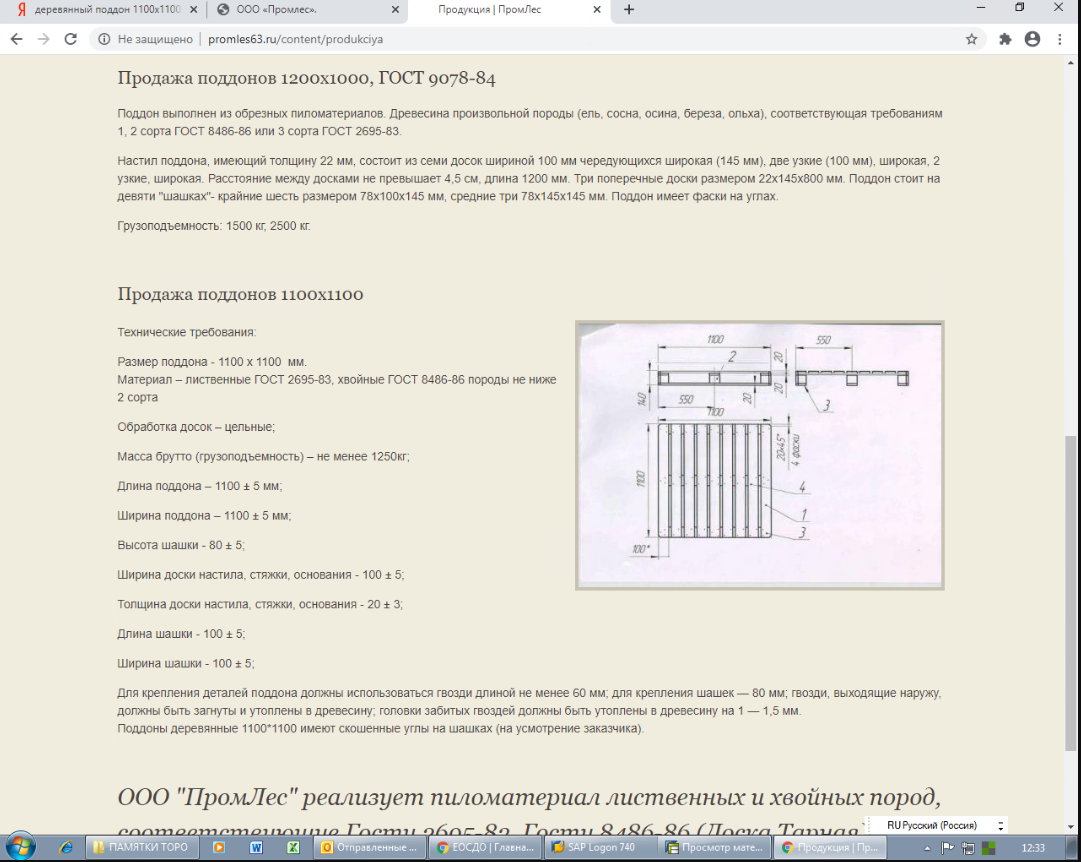Switch to 'ЕОСДО | Главна...' Chrome taskbar window
The image size is (1081, 862).
pyautogui.click(x=485, y=848)
